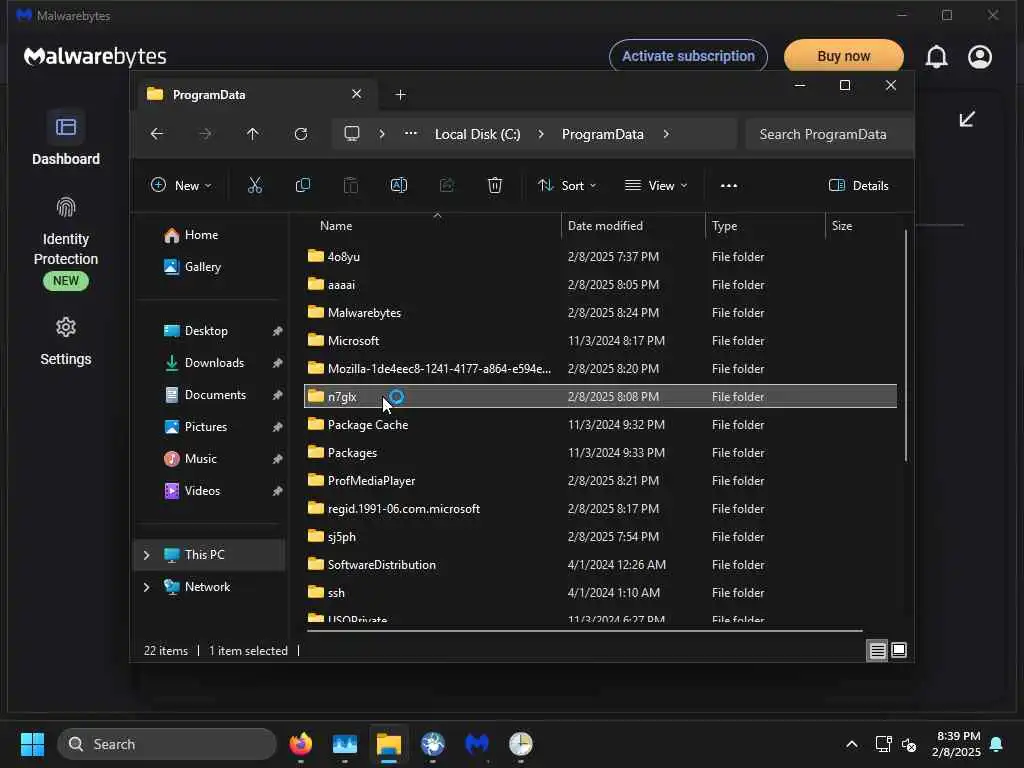Open the Windows Start menu
The width and height of the screenshot is (1024, 768).
[x=32, y=744]
